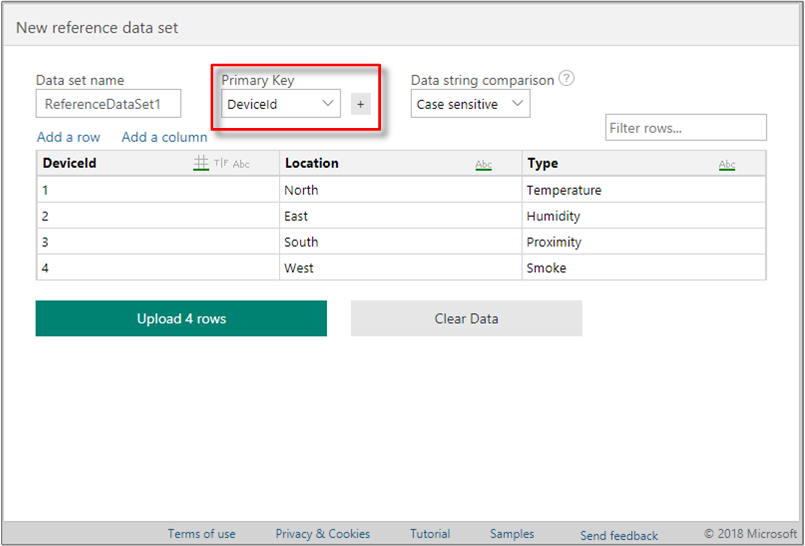805x546 pixels.
Task: Click the Send feedback link
Action: click(x=619, y=535)
